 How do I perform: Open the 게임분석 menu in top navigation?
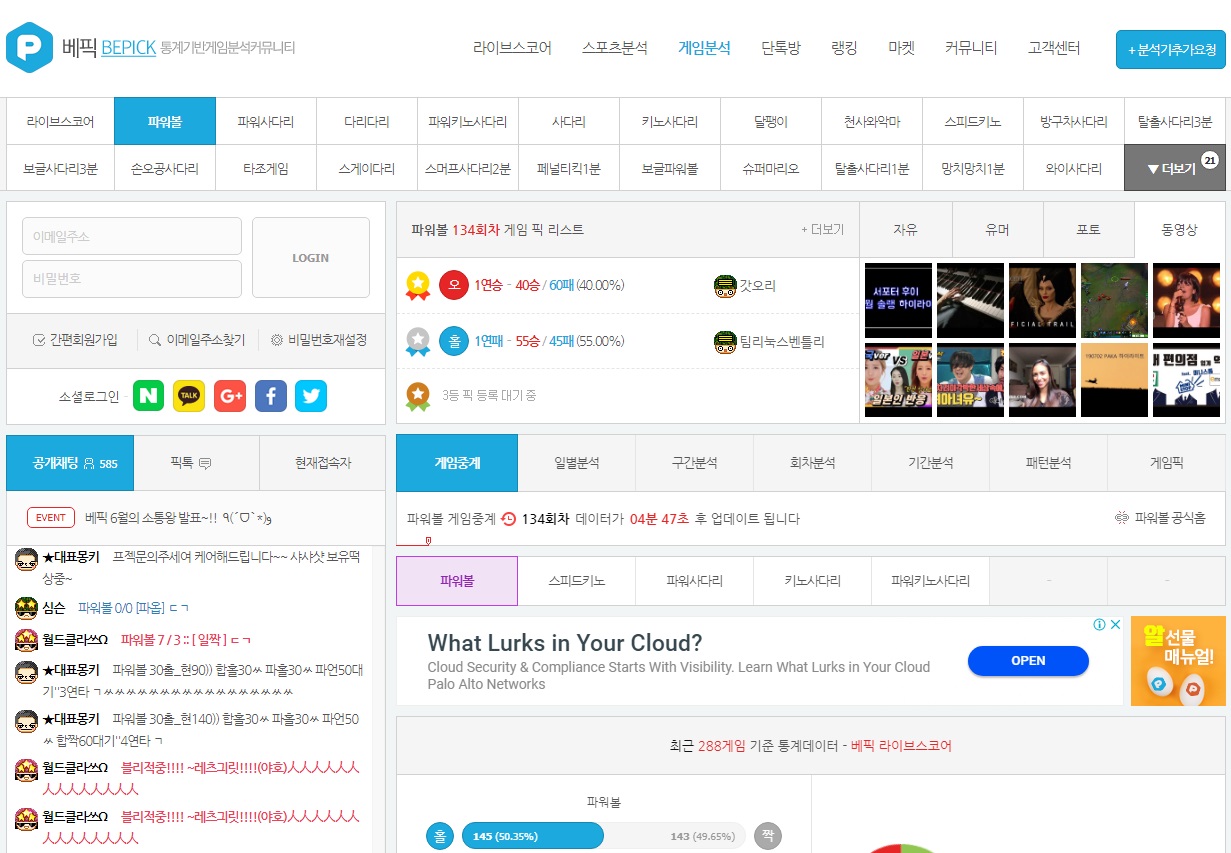[704, 47]
